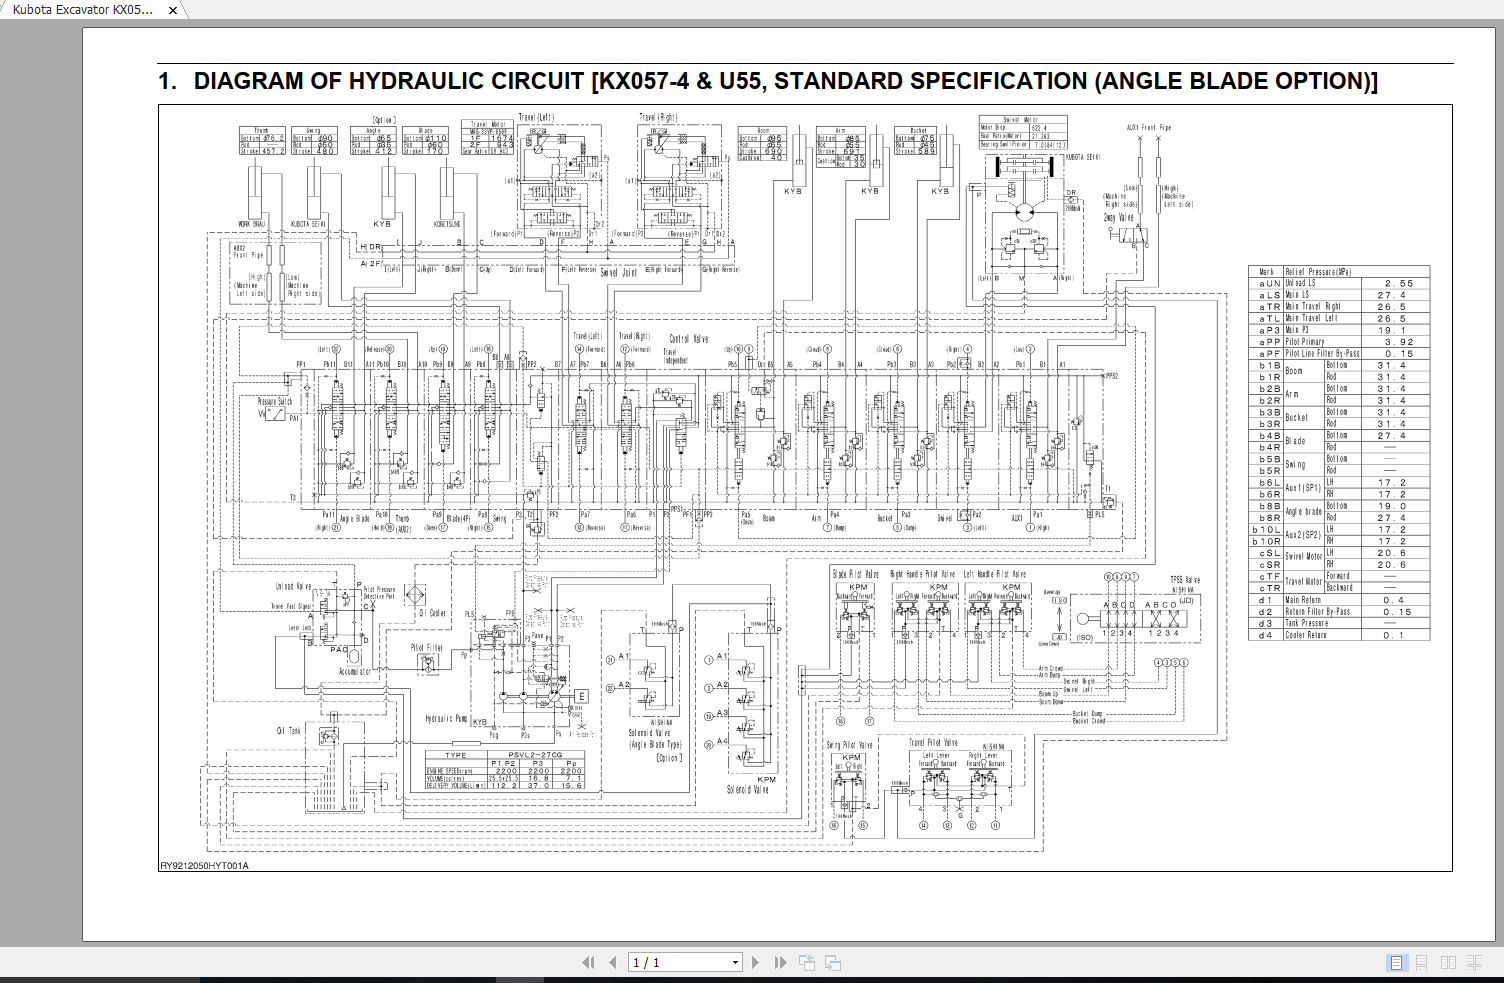Click the 'Swivel Joint' label

(618, 271)
